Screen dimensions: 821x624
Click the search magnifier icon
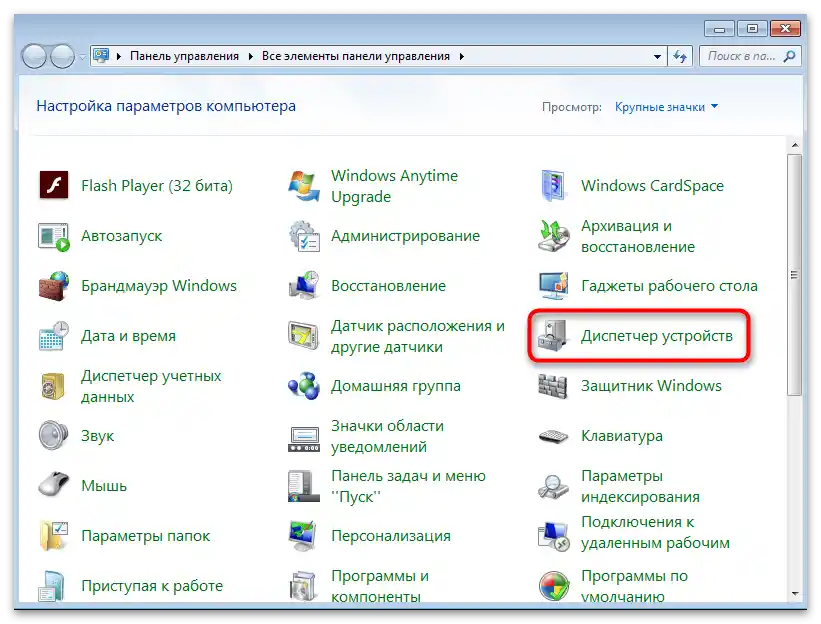789,56
